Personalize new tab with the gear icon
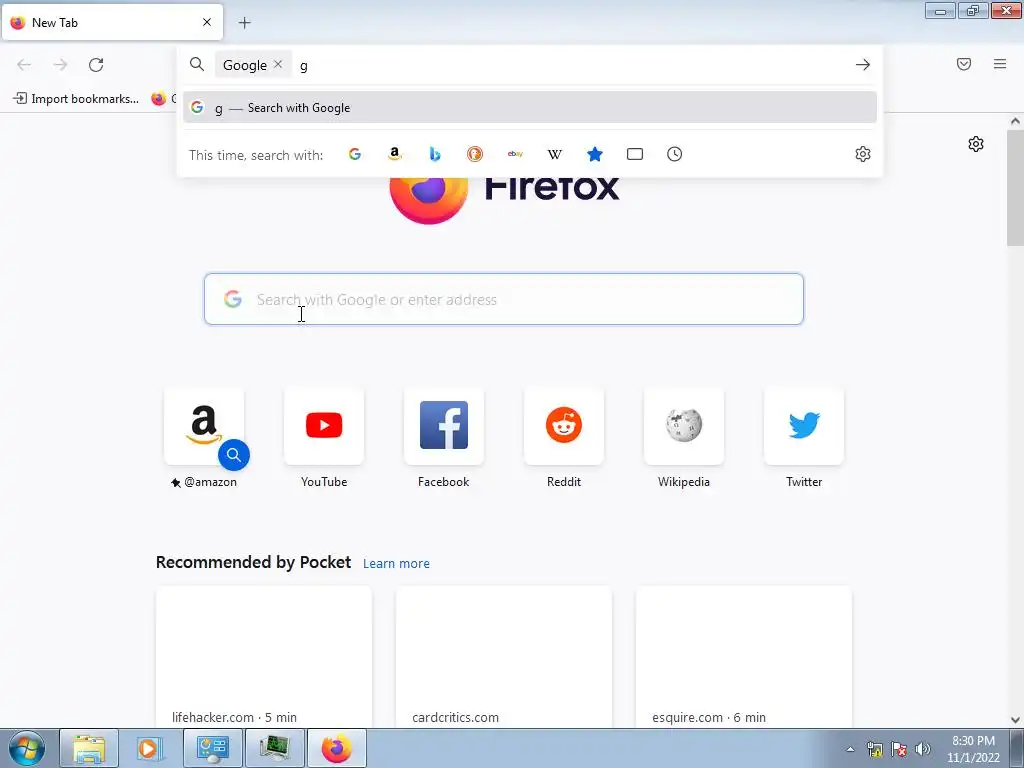1024x768 pixels. [x=976, y=144]
